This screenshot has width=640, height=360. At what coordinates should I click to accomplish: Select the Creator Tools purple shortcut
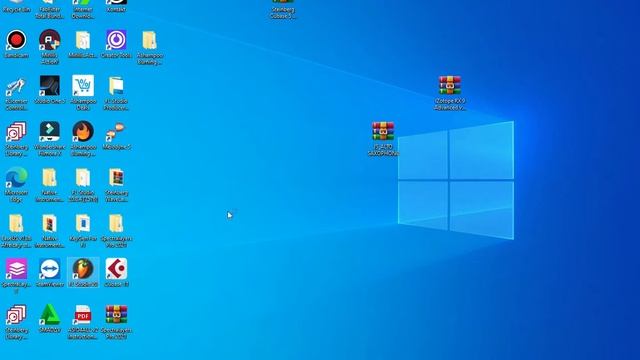coord(116,40)
